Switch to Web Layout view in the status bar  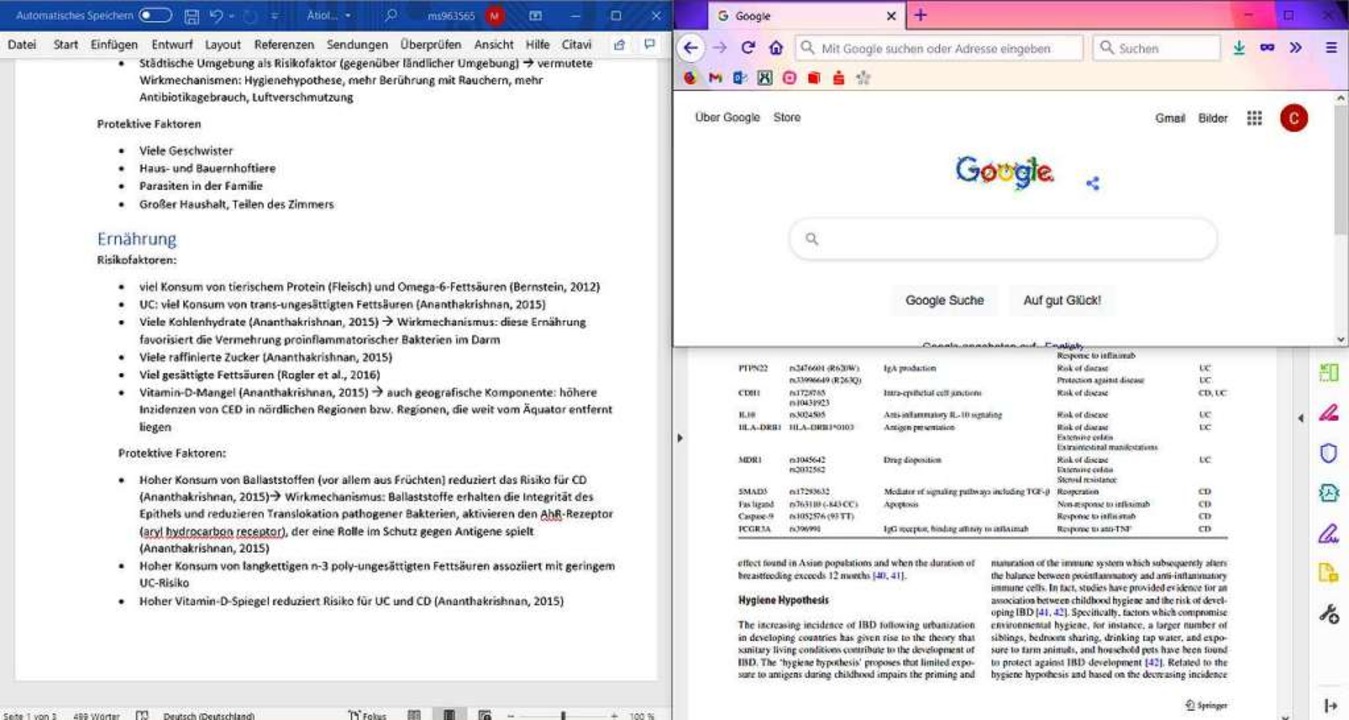coord(485,715)
